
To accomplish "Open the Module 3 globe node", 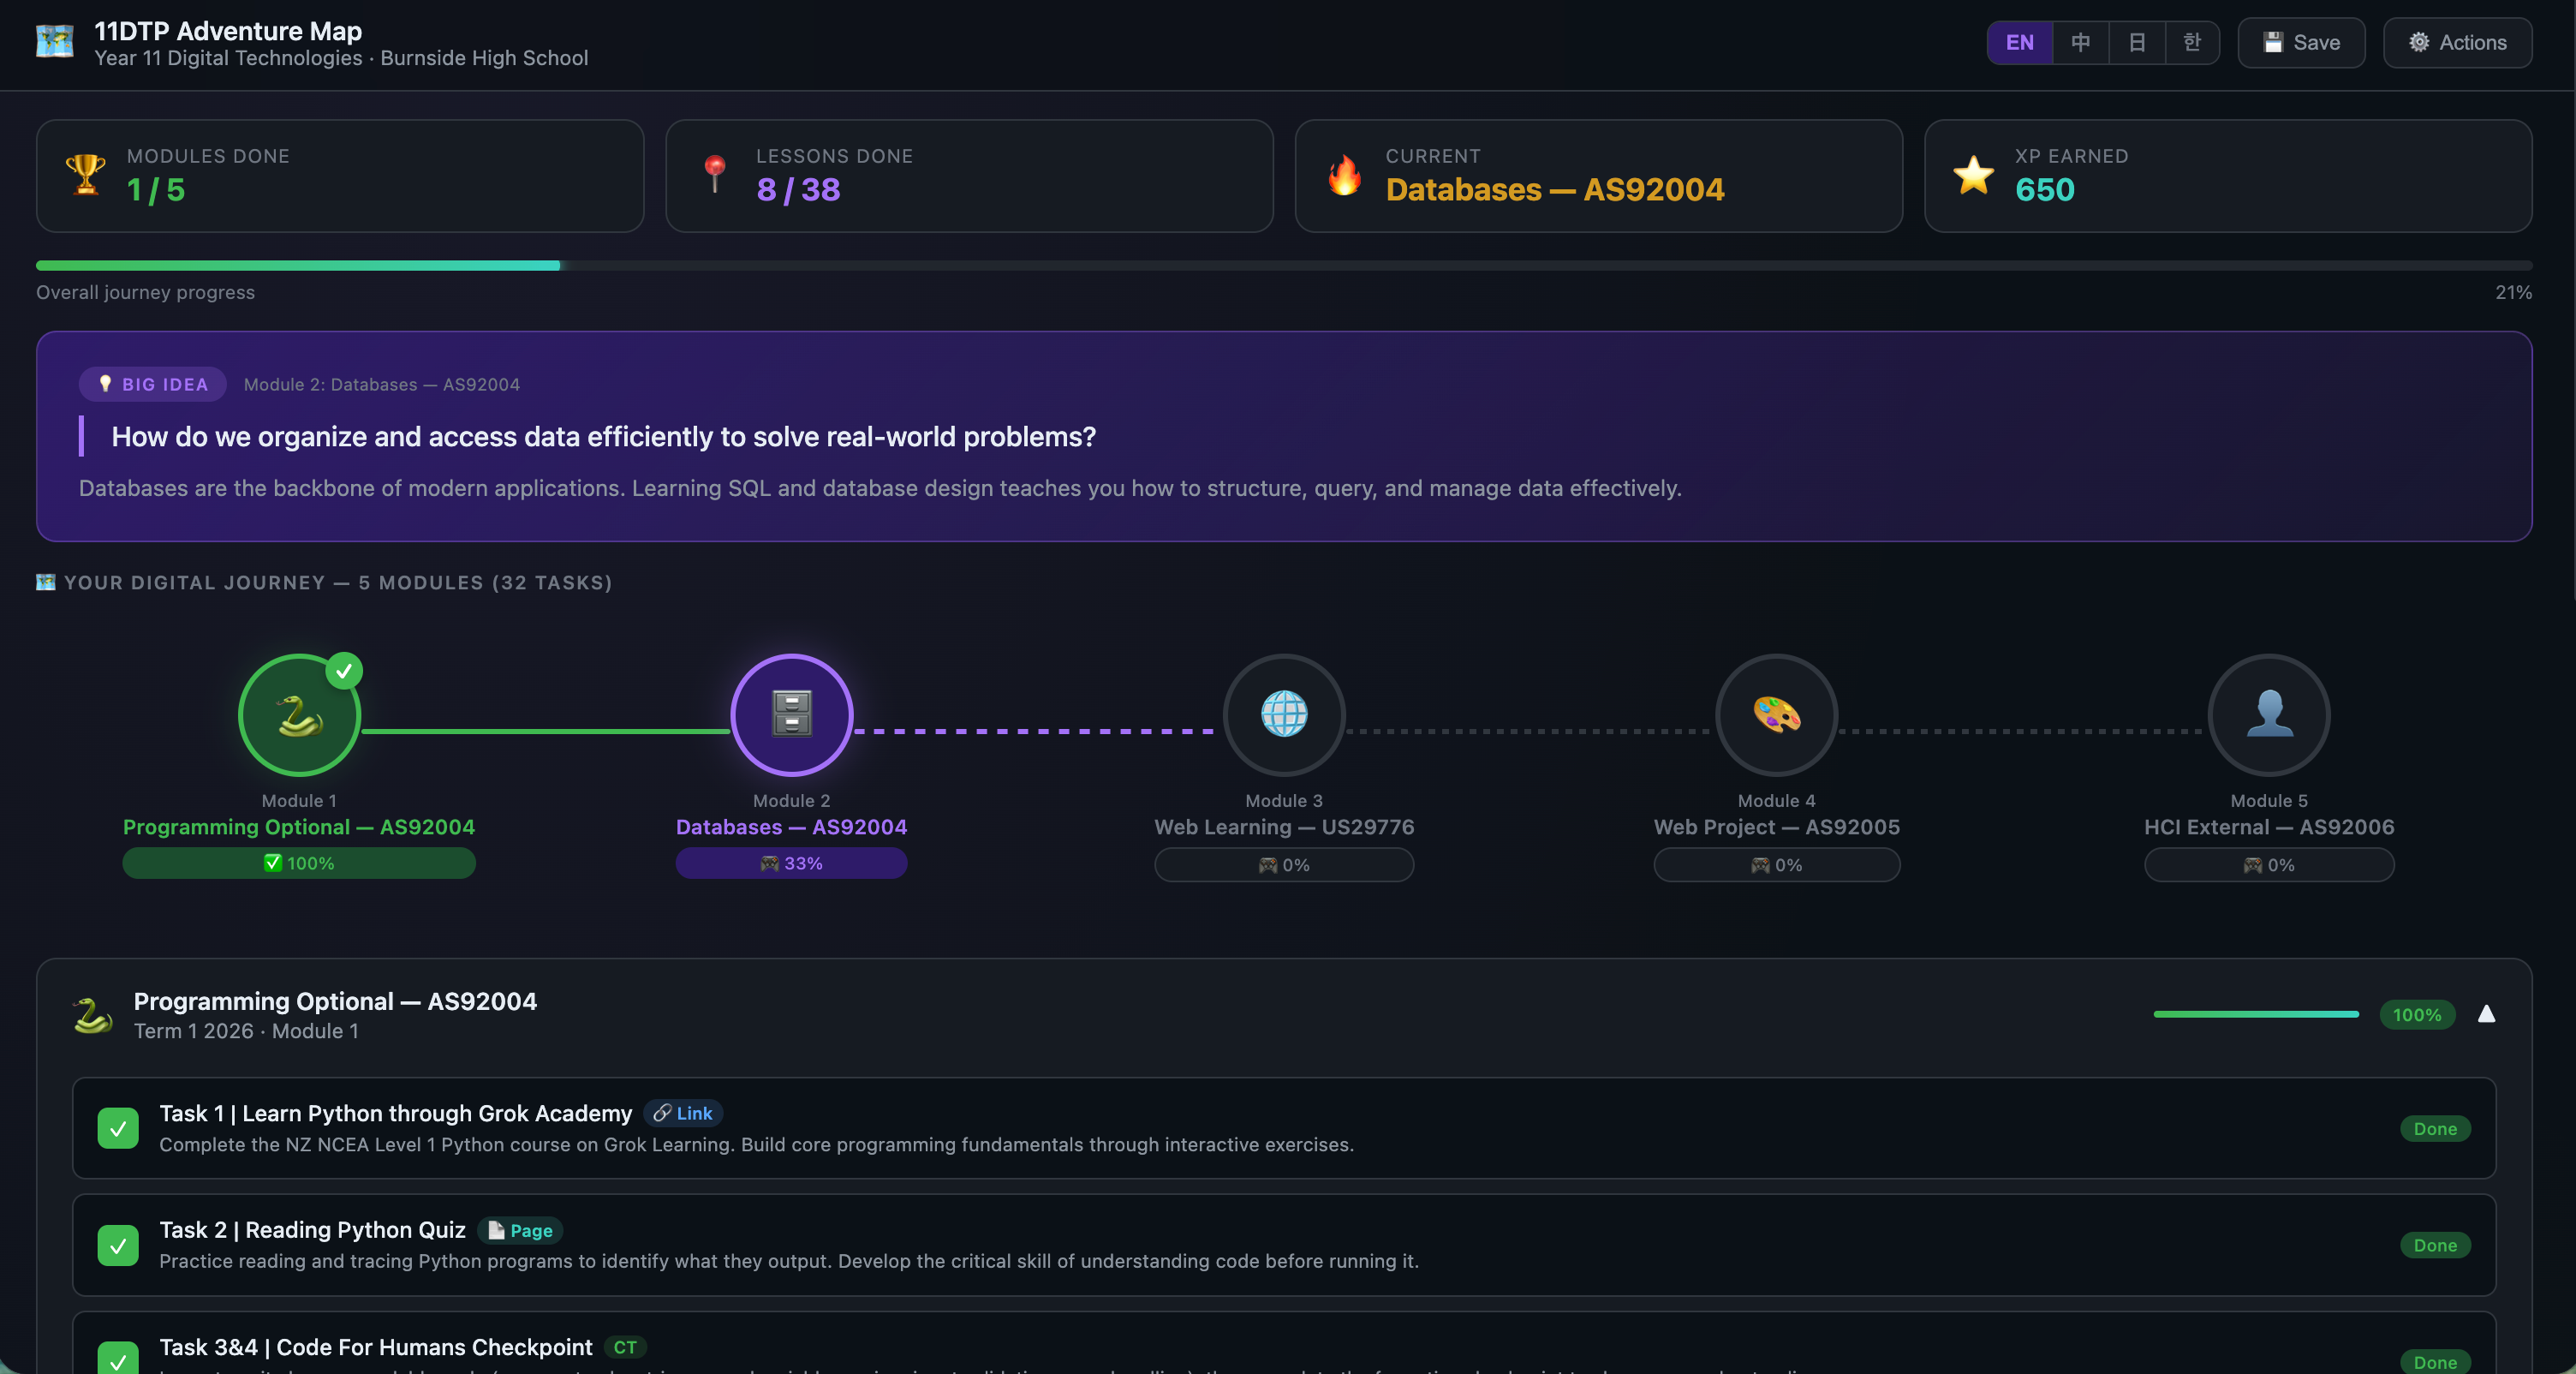I will 1284,715.
